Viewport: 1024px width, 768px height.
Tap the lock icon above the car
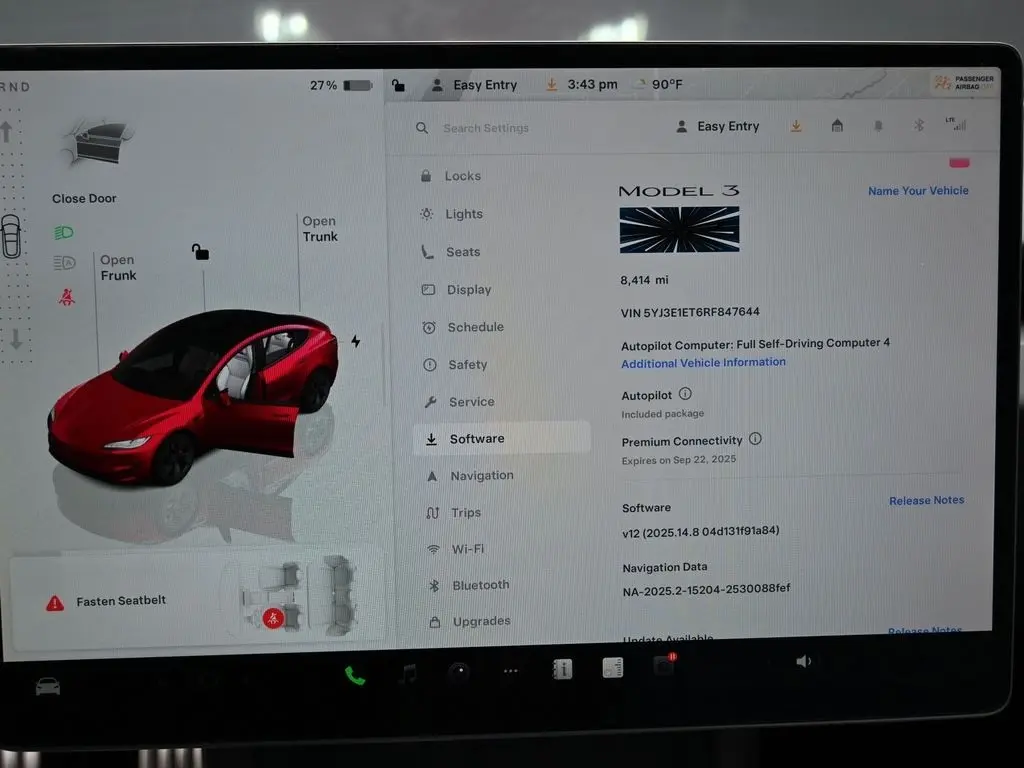200,251
